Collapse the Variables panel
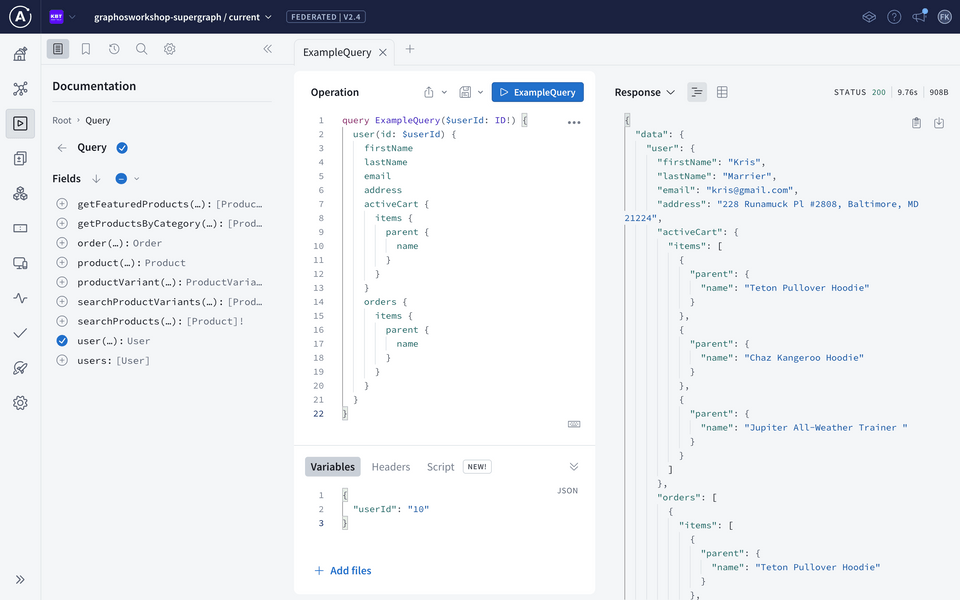 click(574, 467)
